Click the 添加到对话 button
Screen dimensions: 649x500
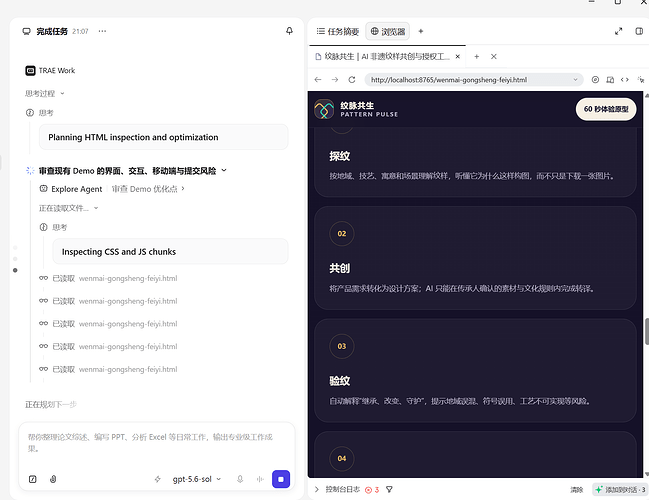coord(620,490)
